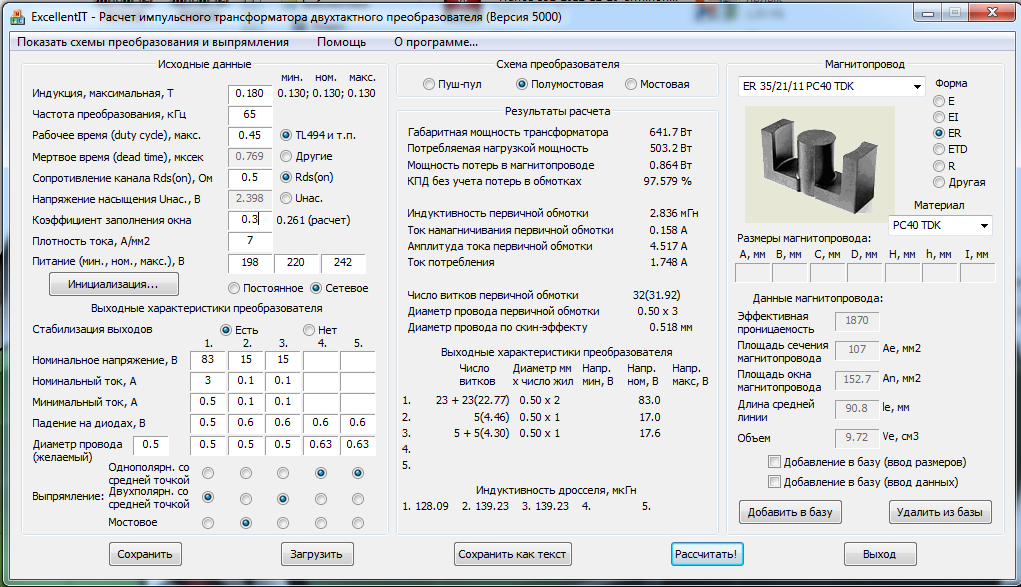Click the «Рассчитать!» button
The width and height of the screenshot is (1021, 587).
coord(706,554)
